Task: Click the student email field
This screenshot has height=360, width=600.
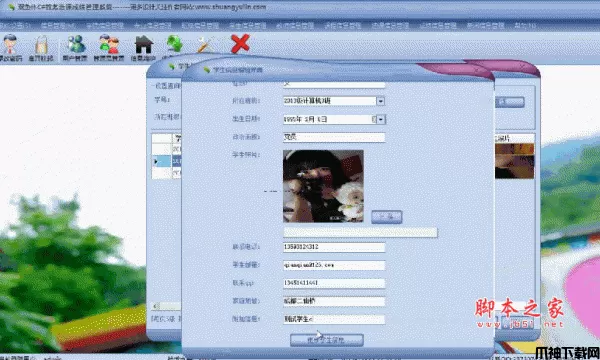Action: point(334,265)
